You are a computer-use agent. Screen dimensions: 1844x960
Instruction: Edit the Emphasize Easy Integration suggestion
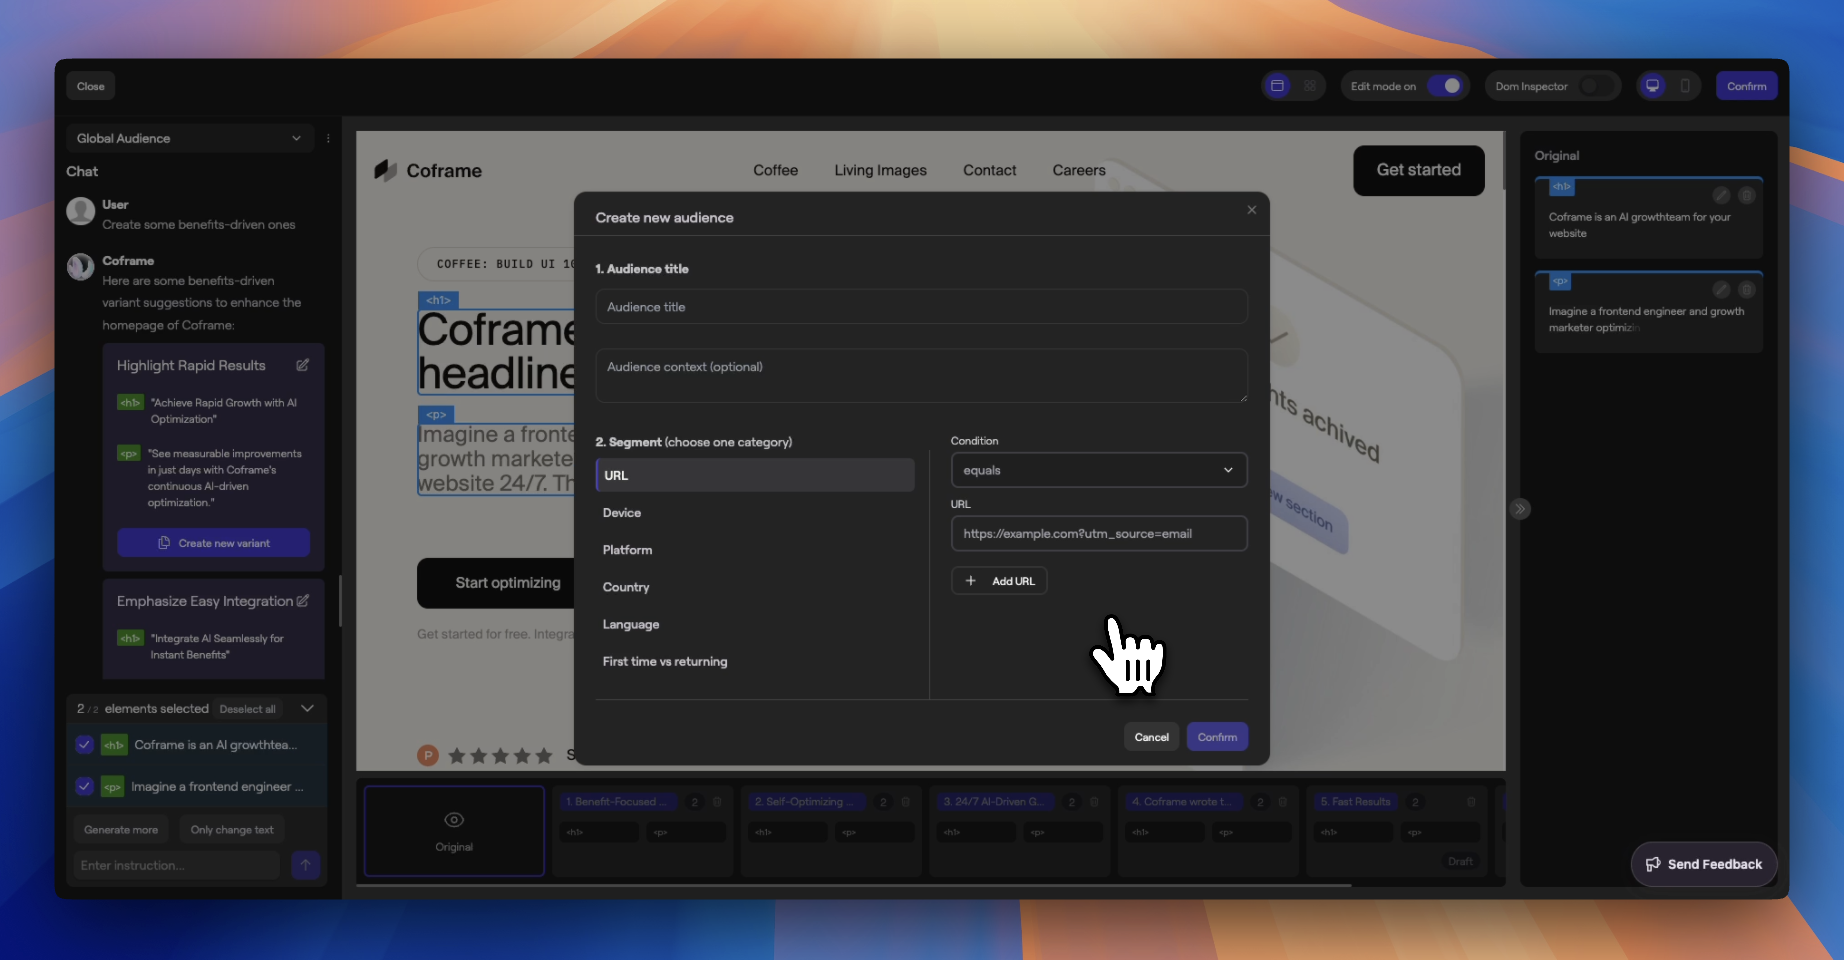(302, 601)
